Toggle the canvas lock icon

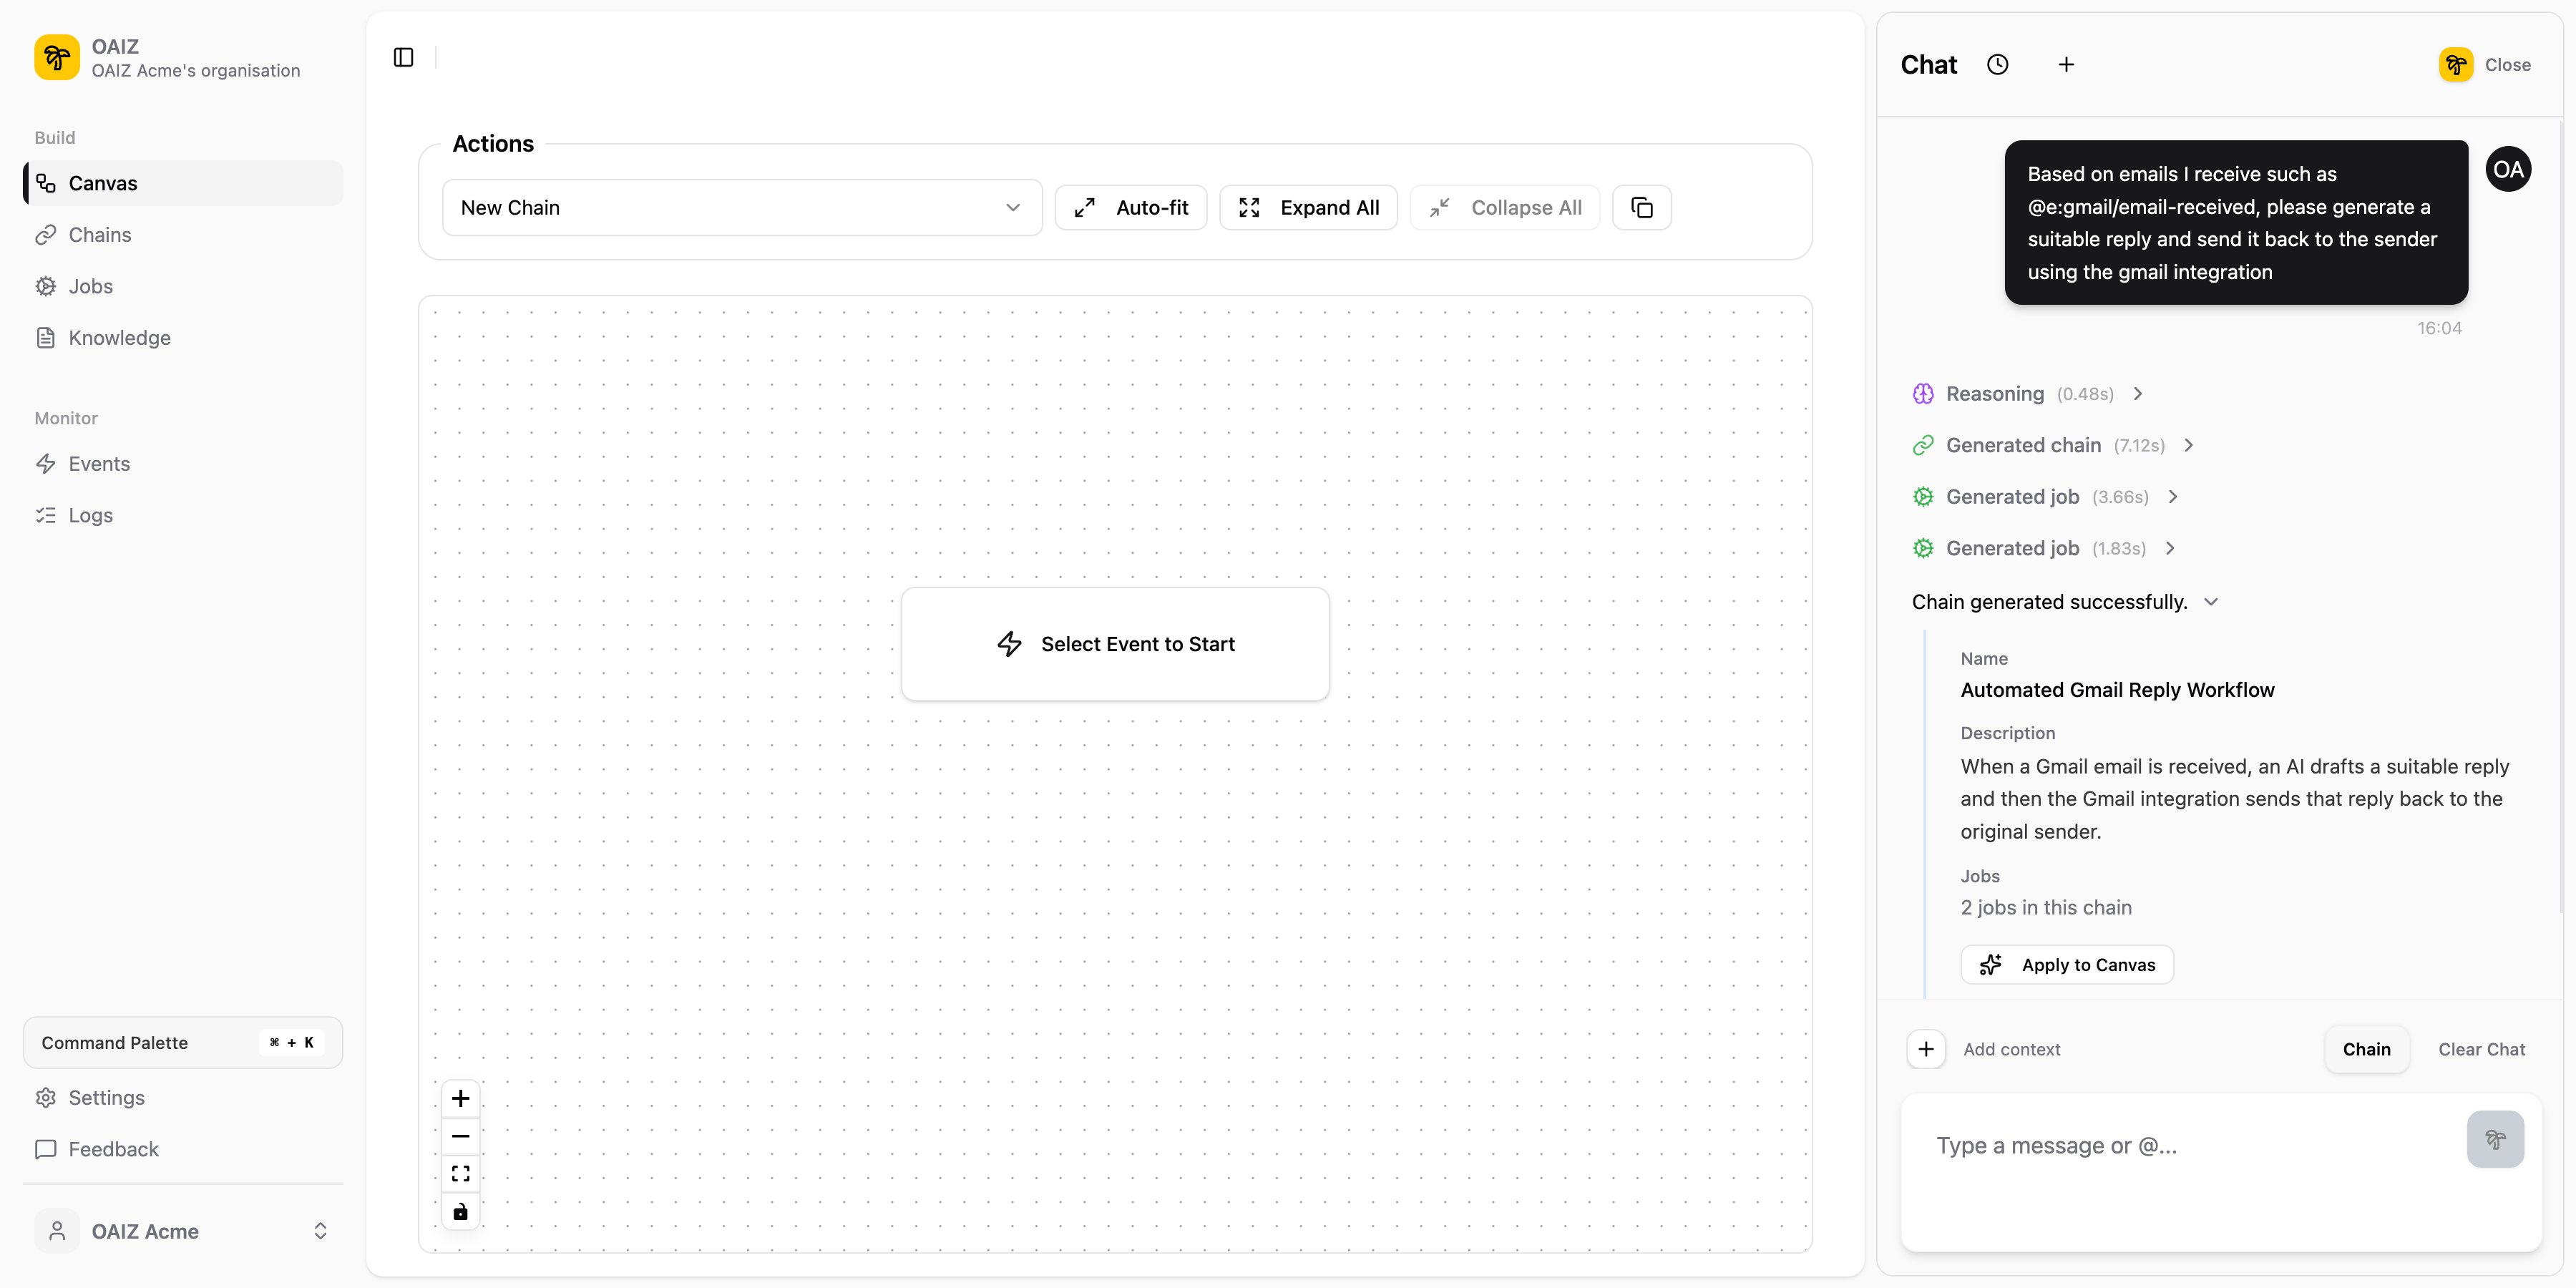click(460, 1211)
